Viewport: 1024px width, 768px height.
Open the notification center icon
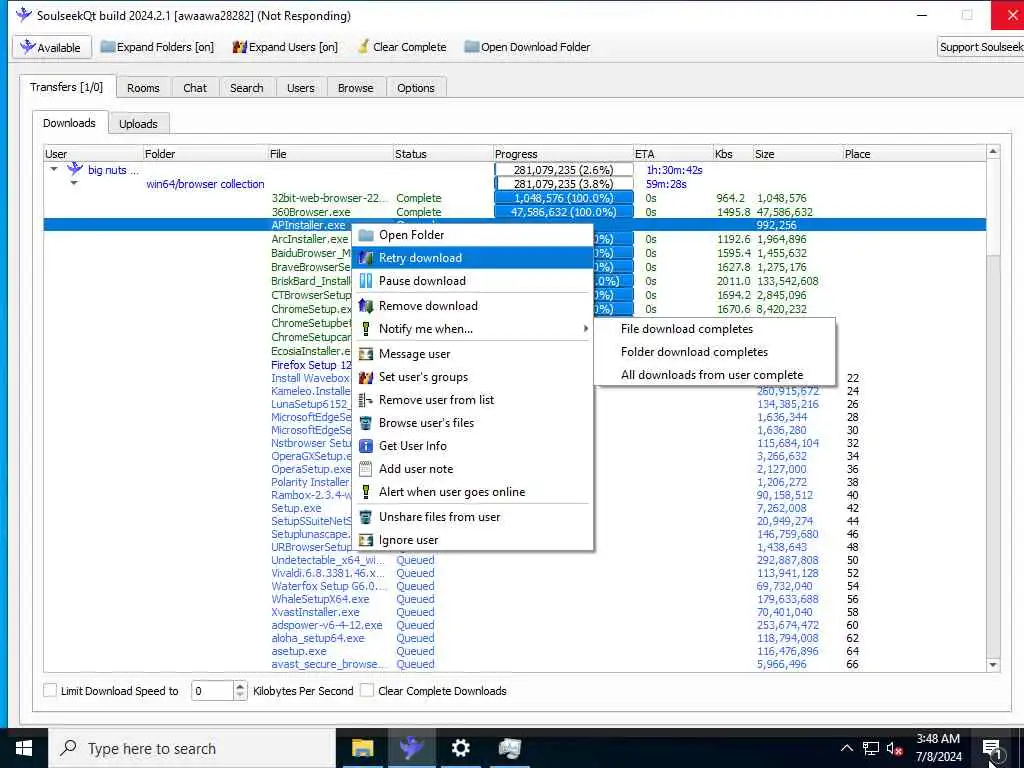tap(992, 748)
